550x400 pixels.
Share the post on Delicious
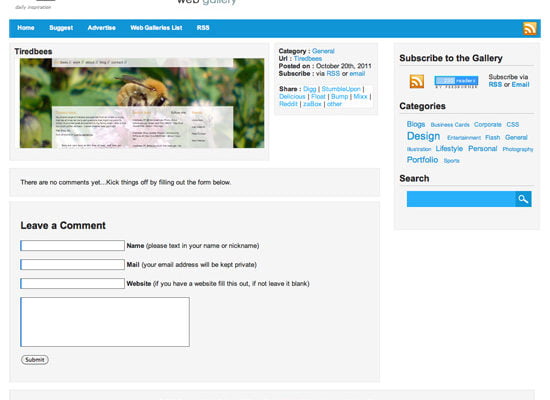click(x=292, y=96)
